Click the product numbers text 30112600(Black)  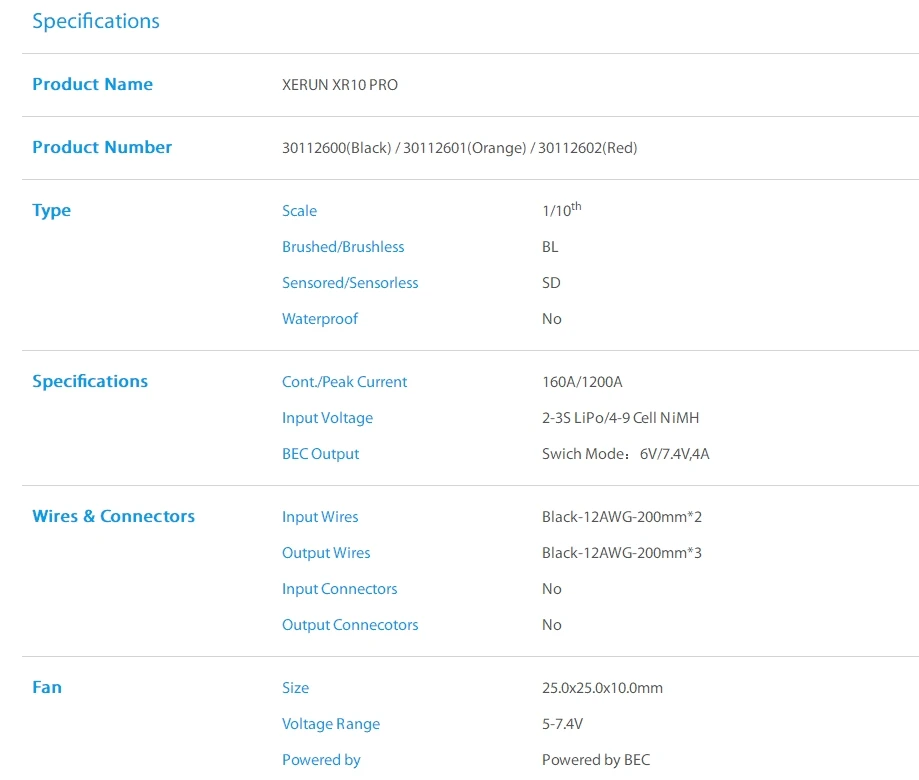(336, 148)
